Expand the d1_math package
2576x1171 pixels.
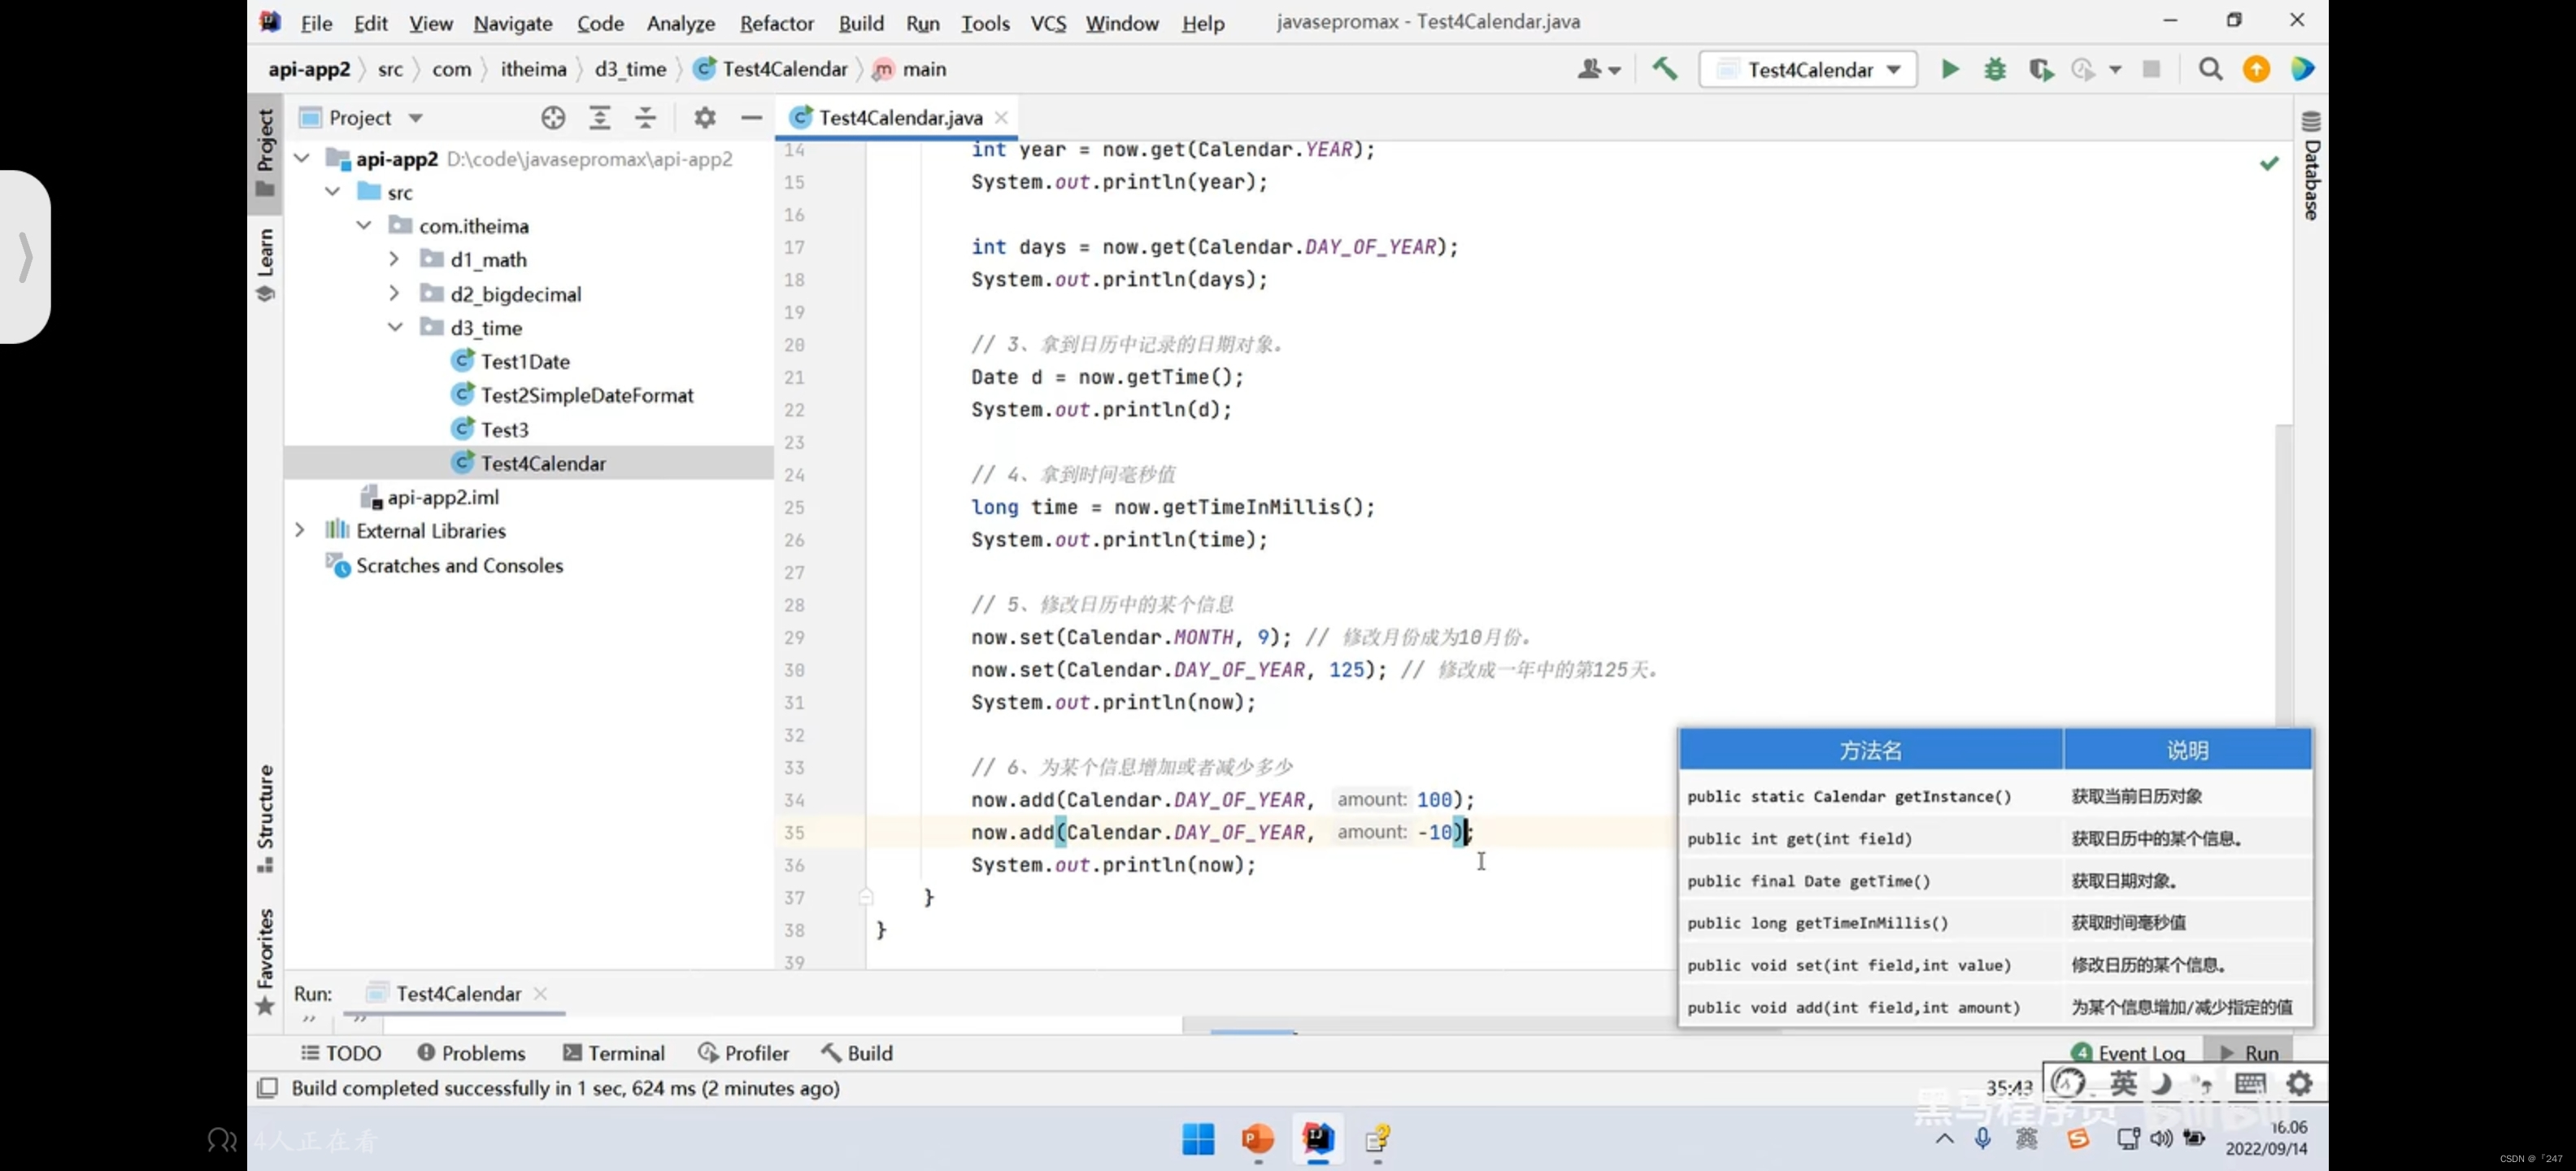[394, 259]
